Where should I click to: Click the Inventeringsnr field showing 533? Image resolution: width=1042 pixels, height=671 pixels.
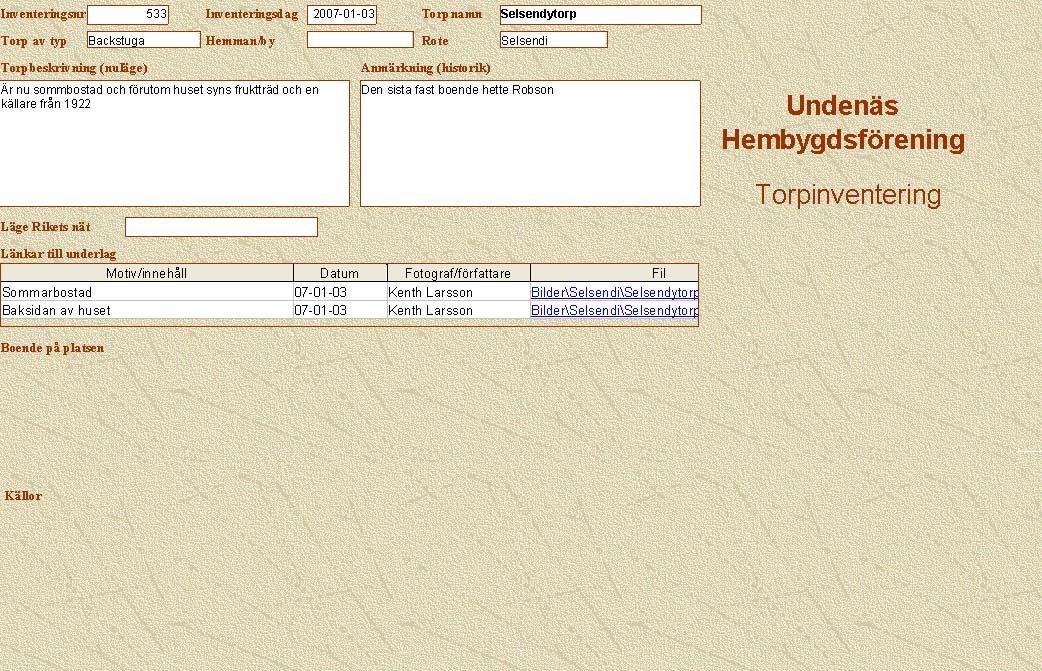point(128,15)
